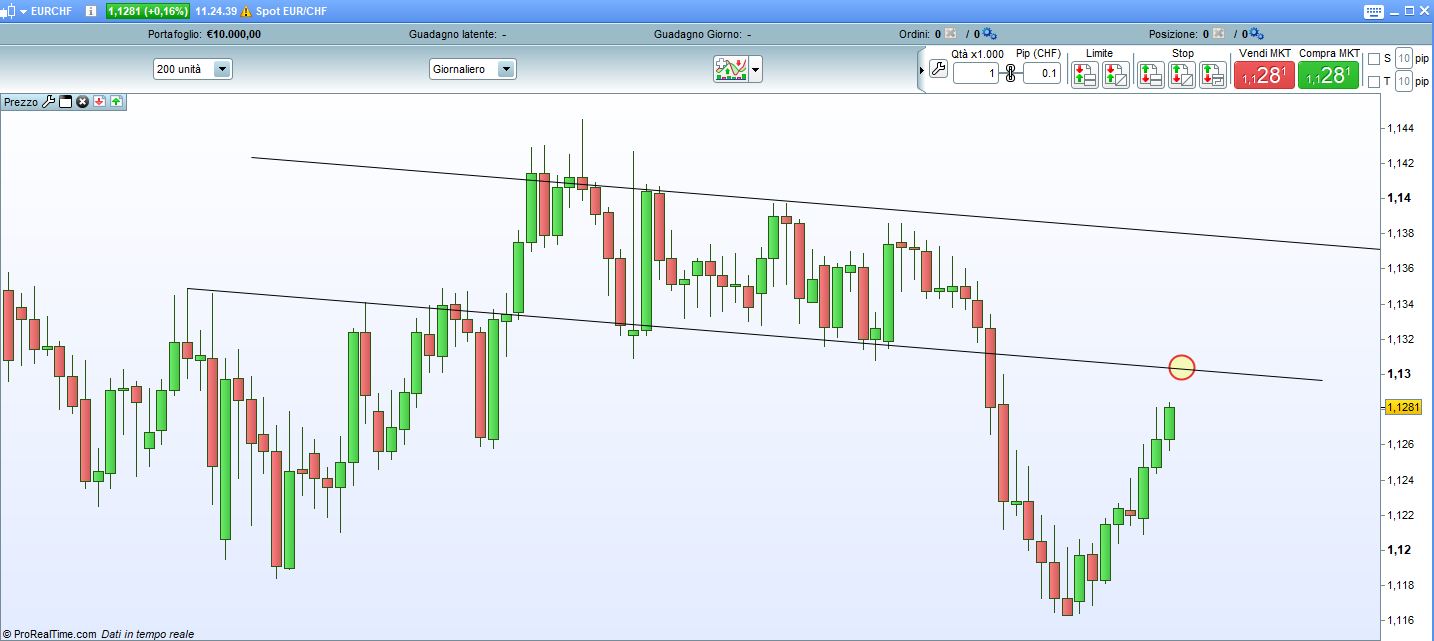Open the Giornaliero timeframe dropdown
The width and height of the screenshot is (1434, 641).
[x=473, y=69]
